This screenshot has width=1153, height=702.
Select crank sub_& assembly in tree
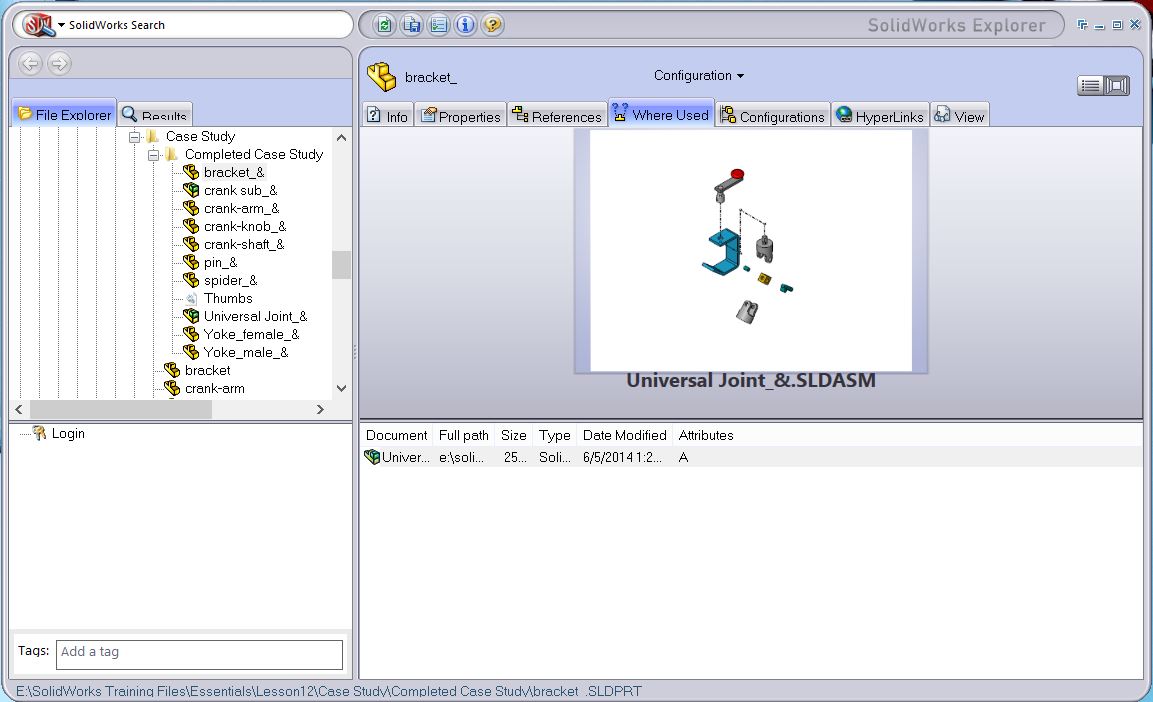click(240, 190)
